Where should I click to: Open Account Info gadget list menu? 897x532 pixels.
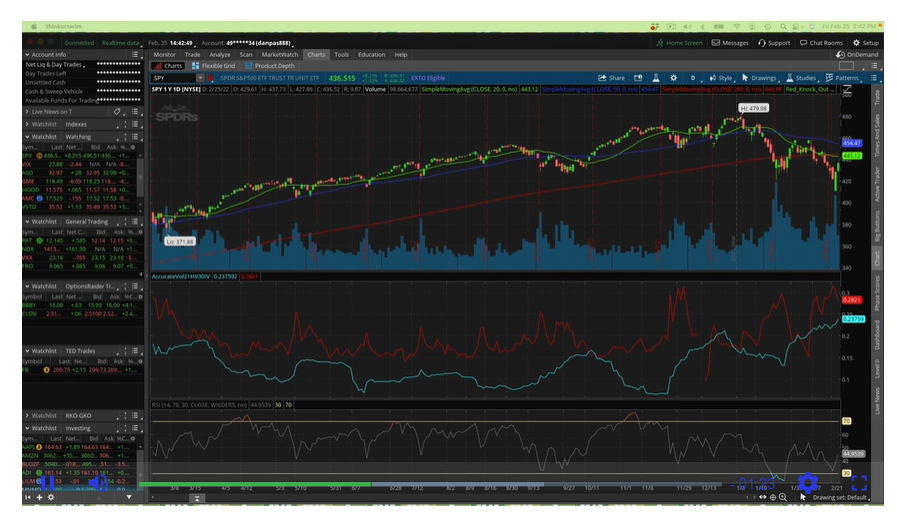click(135, 54)
